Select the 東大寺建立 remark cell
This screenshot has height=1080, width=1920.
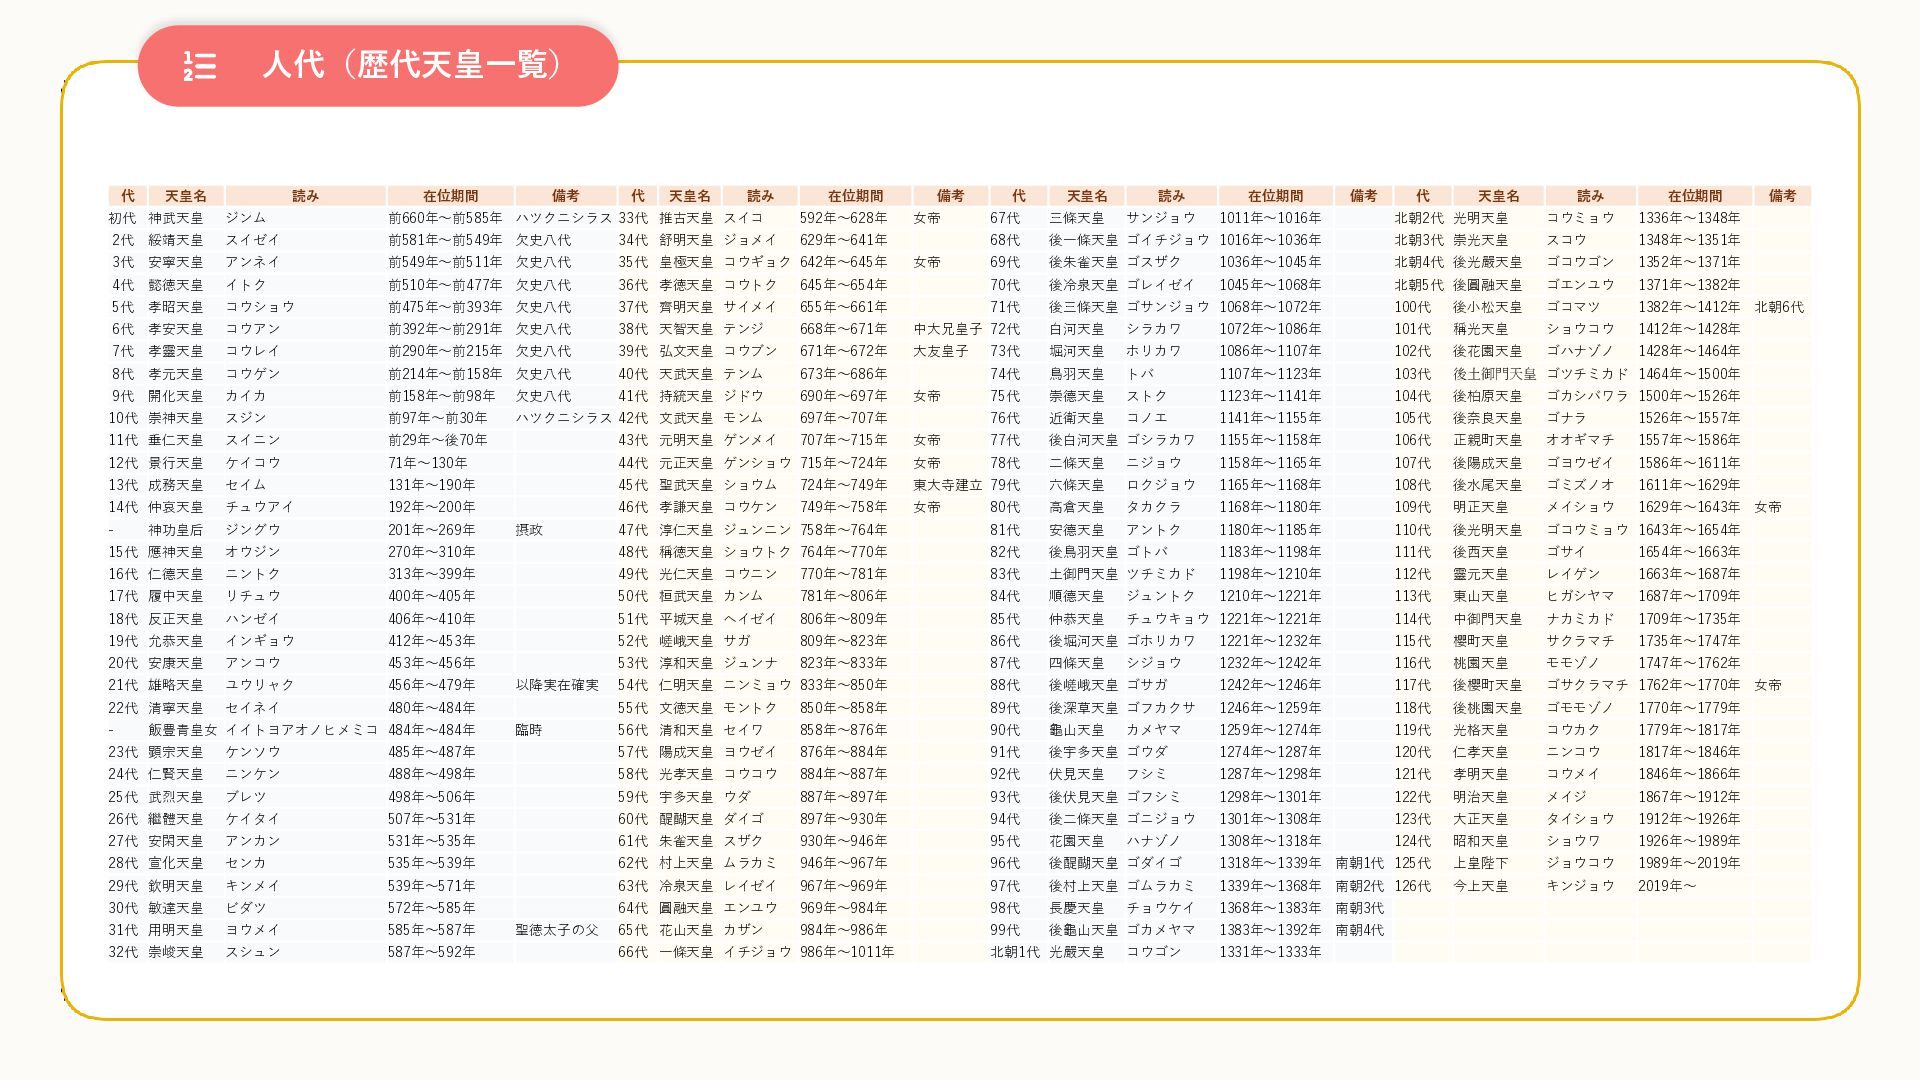(948, 485)
